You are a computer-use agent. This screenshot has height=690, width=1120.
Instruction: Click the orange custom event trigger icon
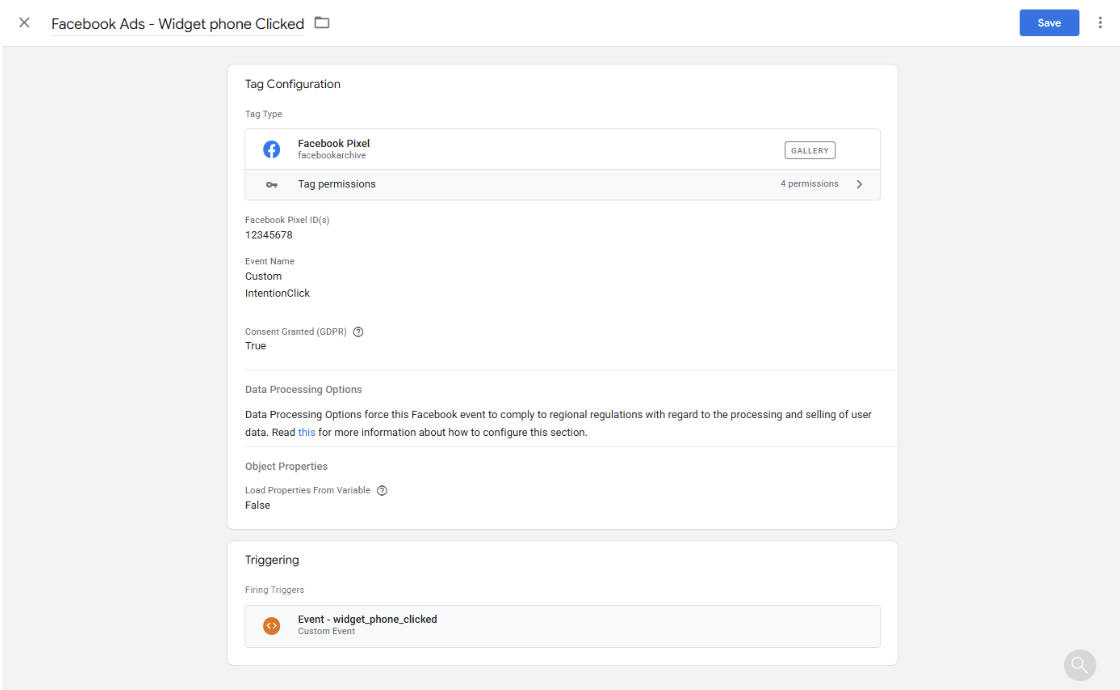271,626
